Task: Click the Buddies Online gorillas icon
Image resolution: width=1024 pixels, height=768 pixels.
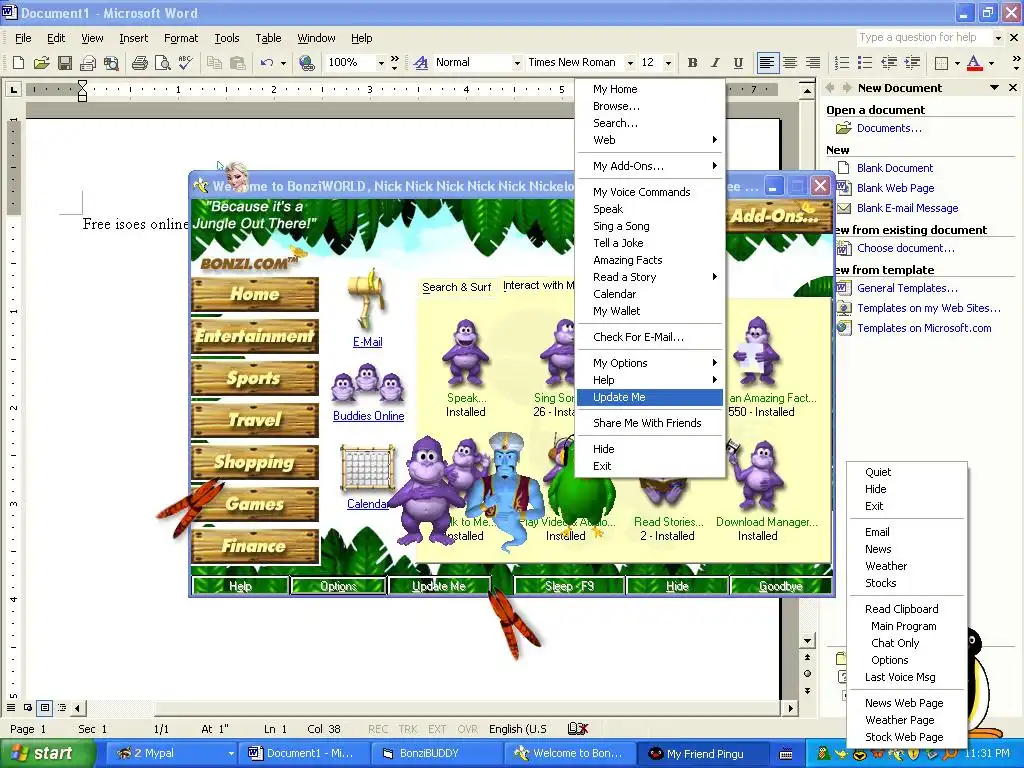Action: point(367,384)
